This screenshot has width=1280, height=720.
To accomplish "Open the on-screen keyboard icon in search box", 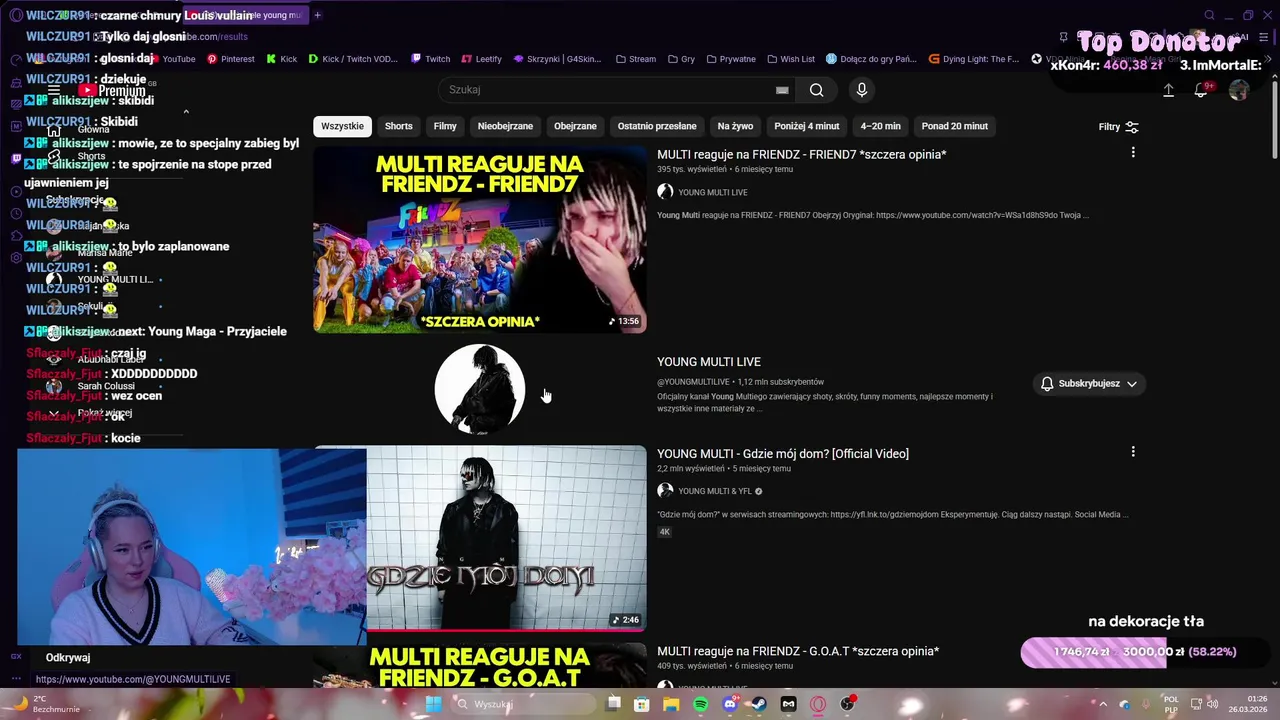I will (782, 90).
